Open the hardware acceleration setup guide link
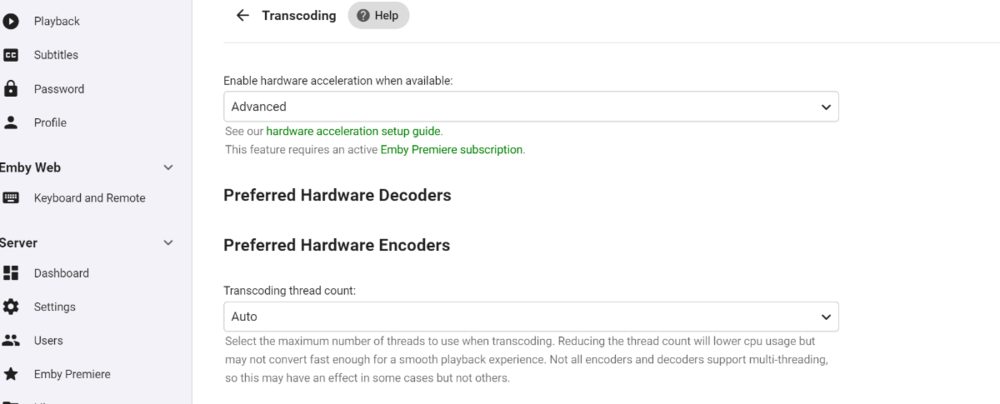The height and width of the screenshot is (404, 1000). click(353, 131)
